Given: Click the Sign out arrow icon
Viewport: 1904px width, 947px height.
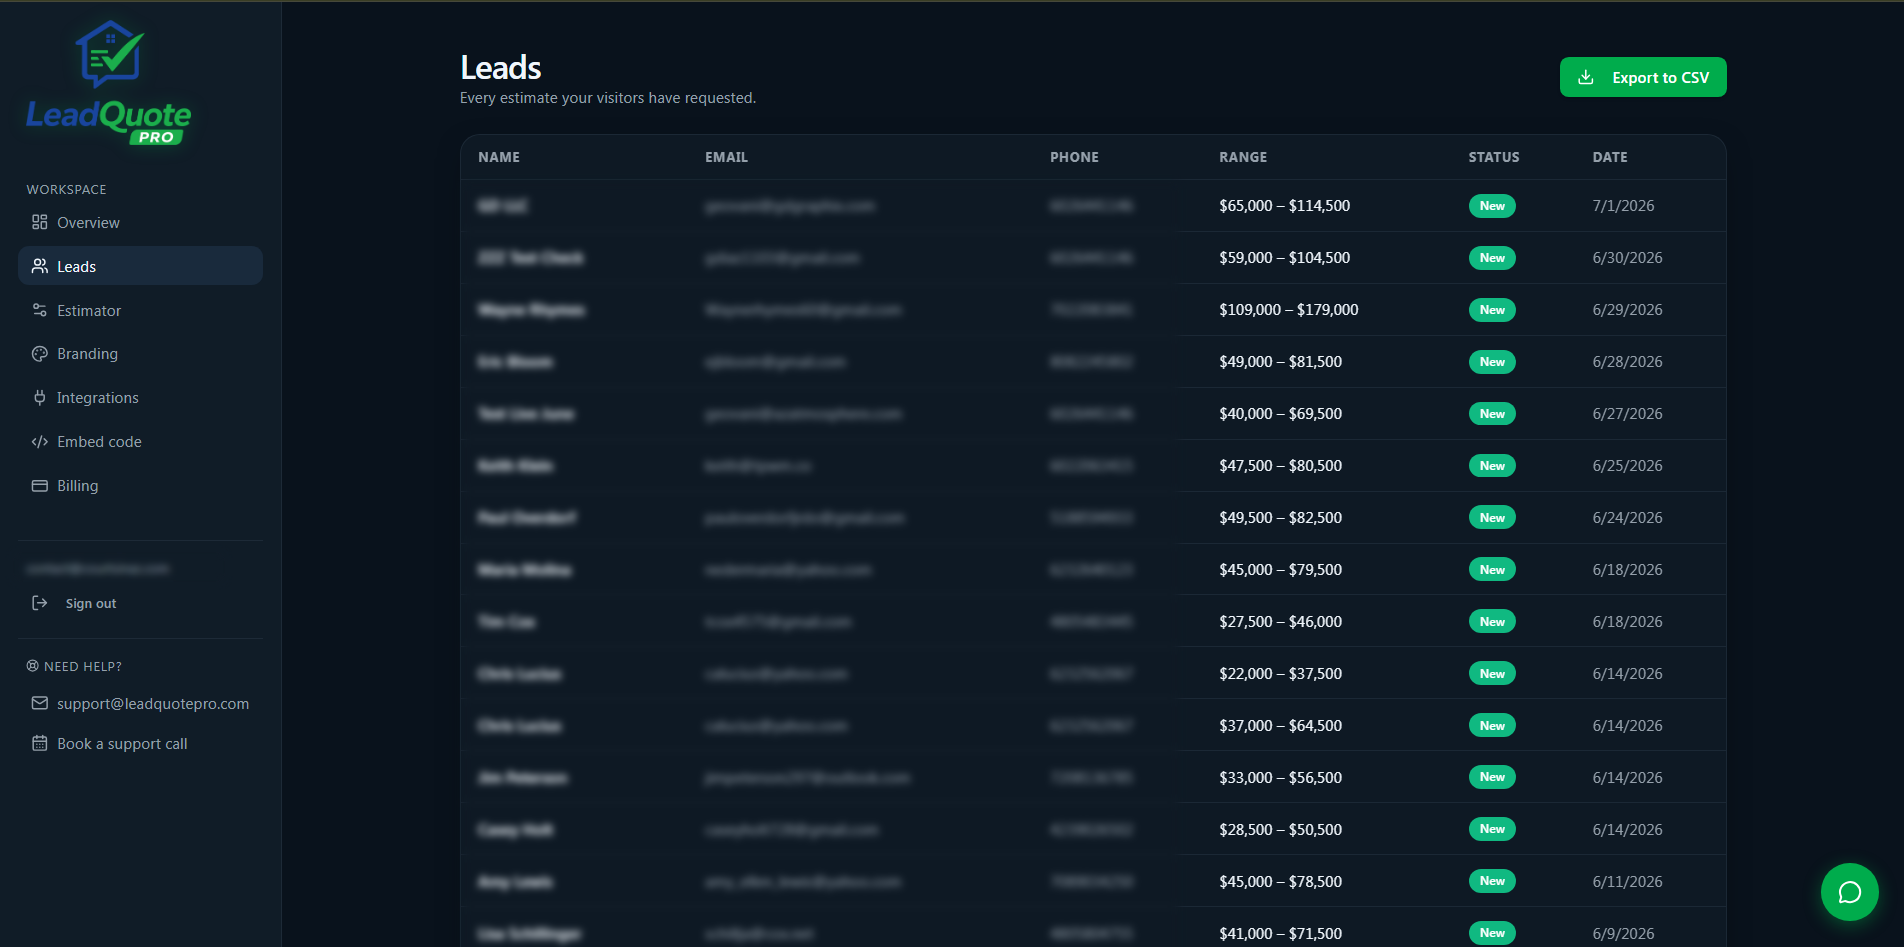Looking at the screenshot, I should pyautogui.click(x=40, y=603).
